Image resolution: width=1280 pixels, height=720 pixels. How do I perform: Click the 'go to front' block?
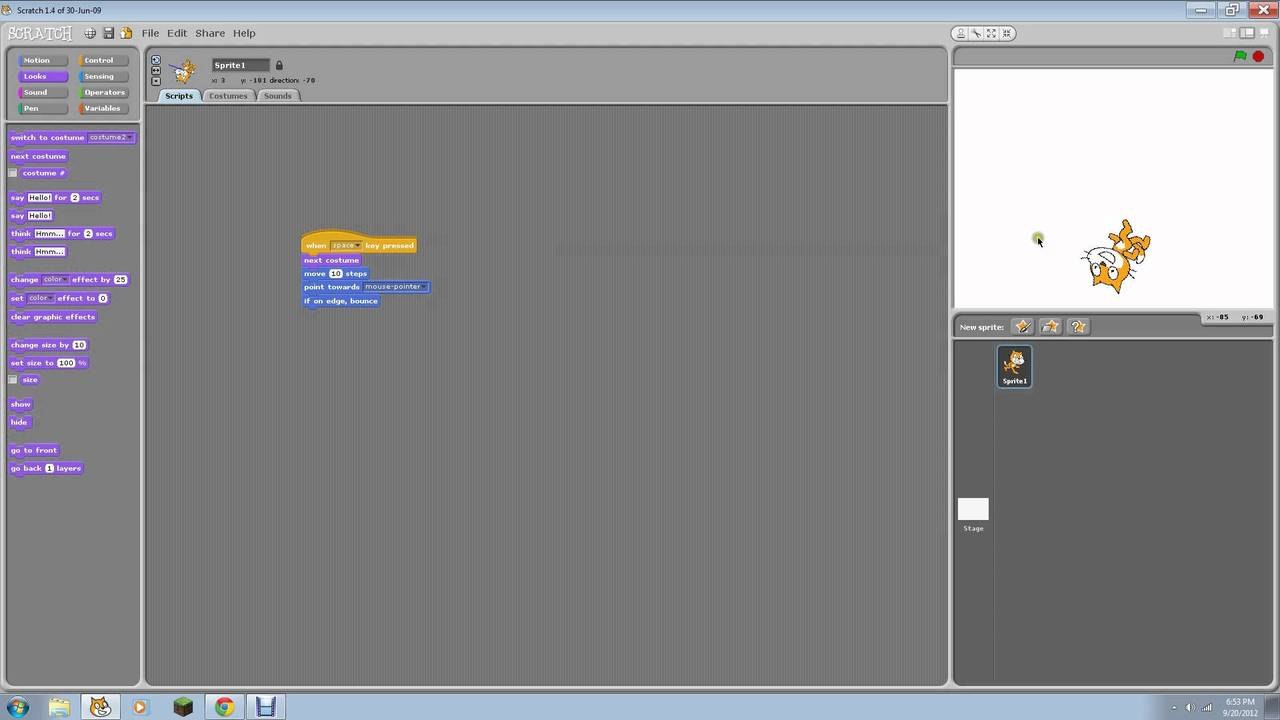(34, 450)
